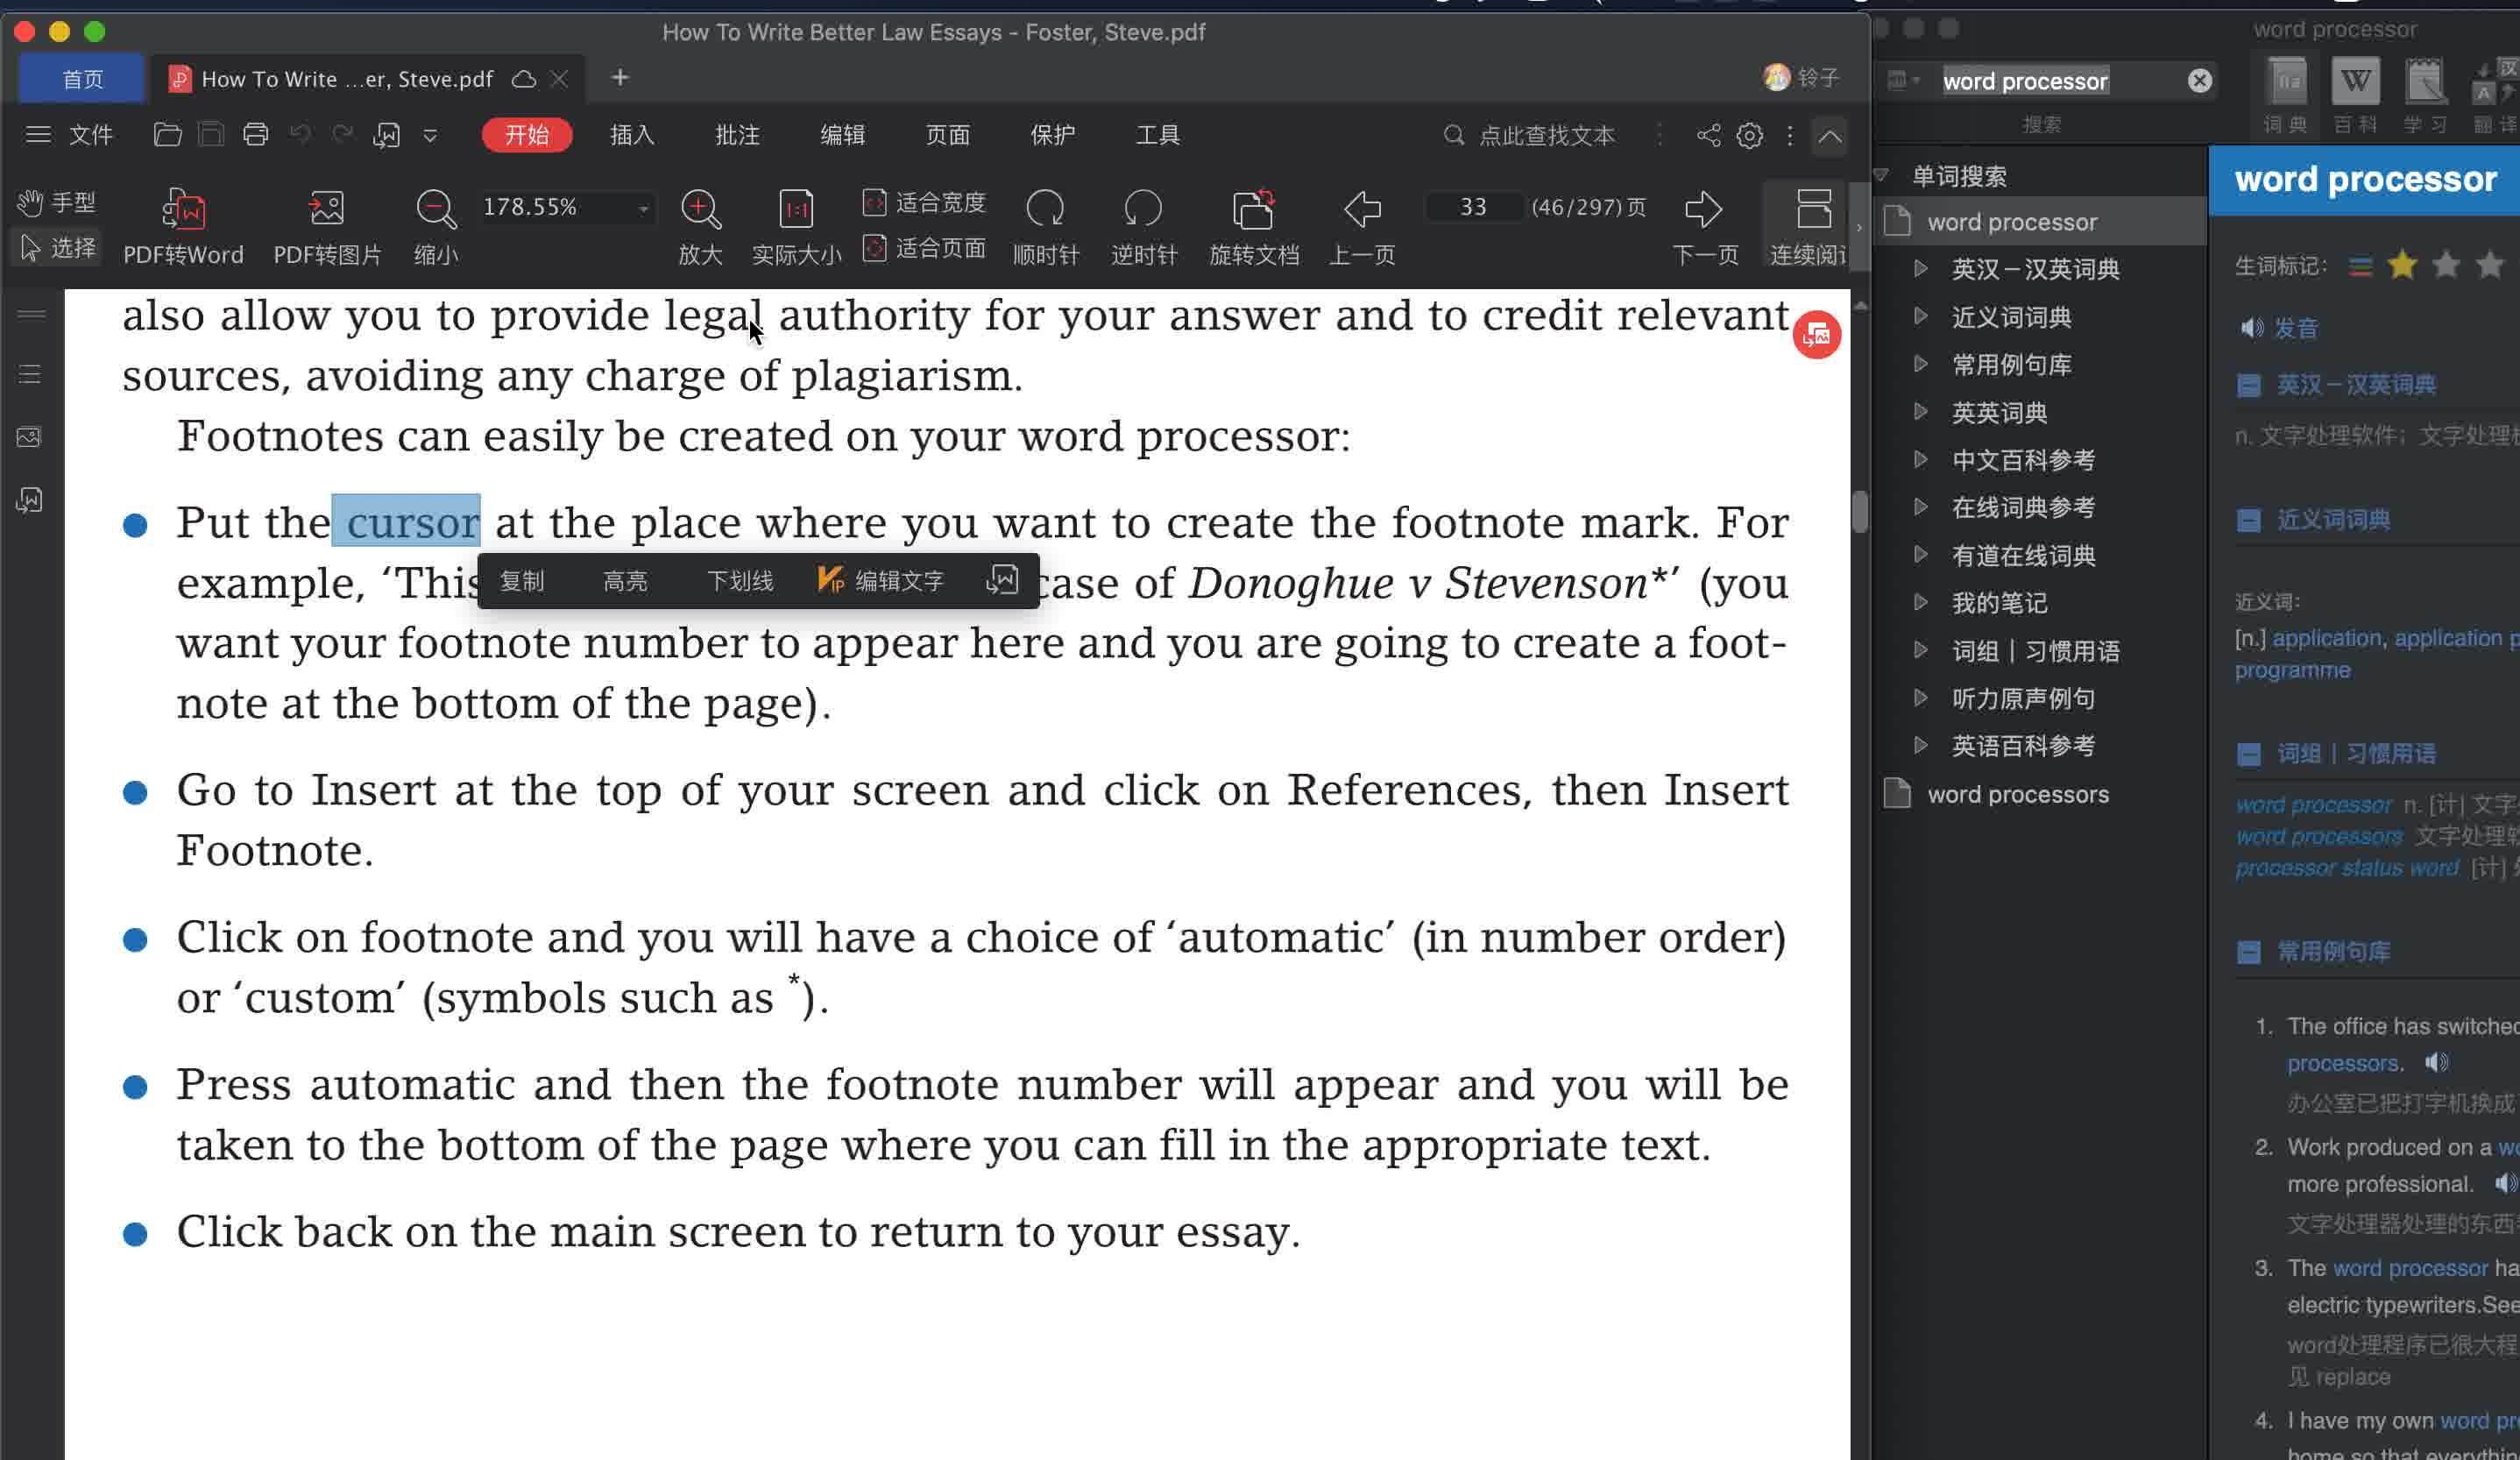Select the 编辑 menu option
This screenshot has width=2520, height=1460.
841,134
